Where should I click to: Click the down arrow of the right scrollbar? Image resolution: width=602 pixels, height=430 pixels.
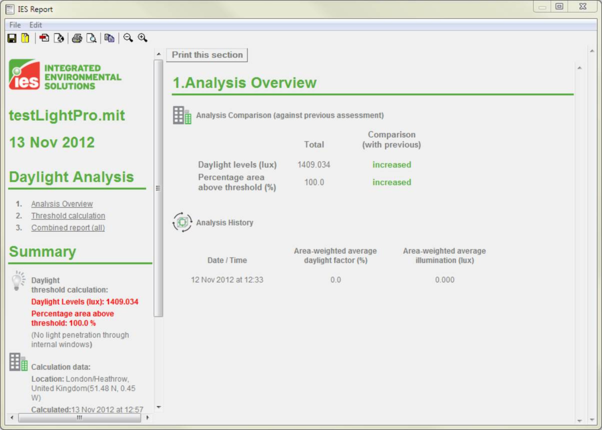pyautogui.click(x=579, y=420)
